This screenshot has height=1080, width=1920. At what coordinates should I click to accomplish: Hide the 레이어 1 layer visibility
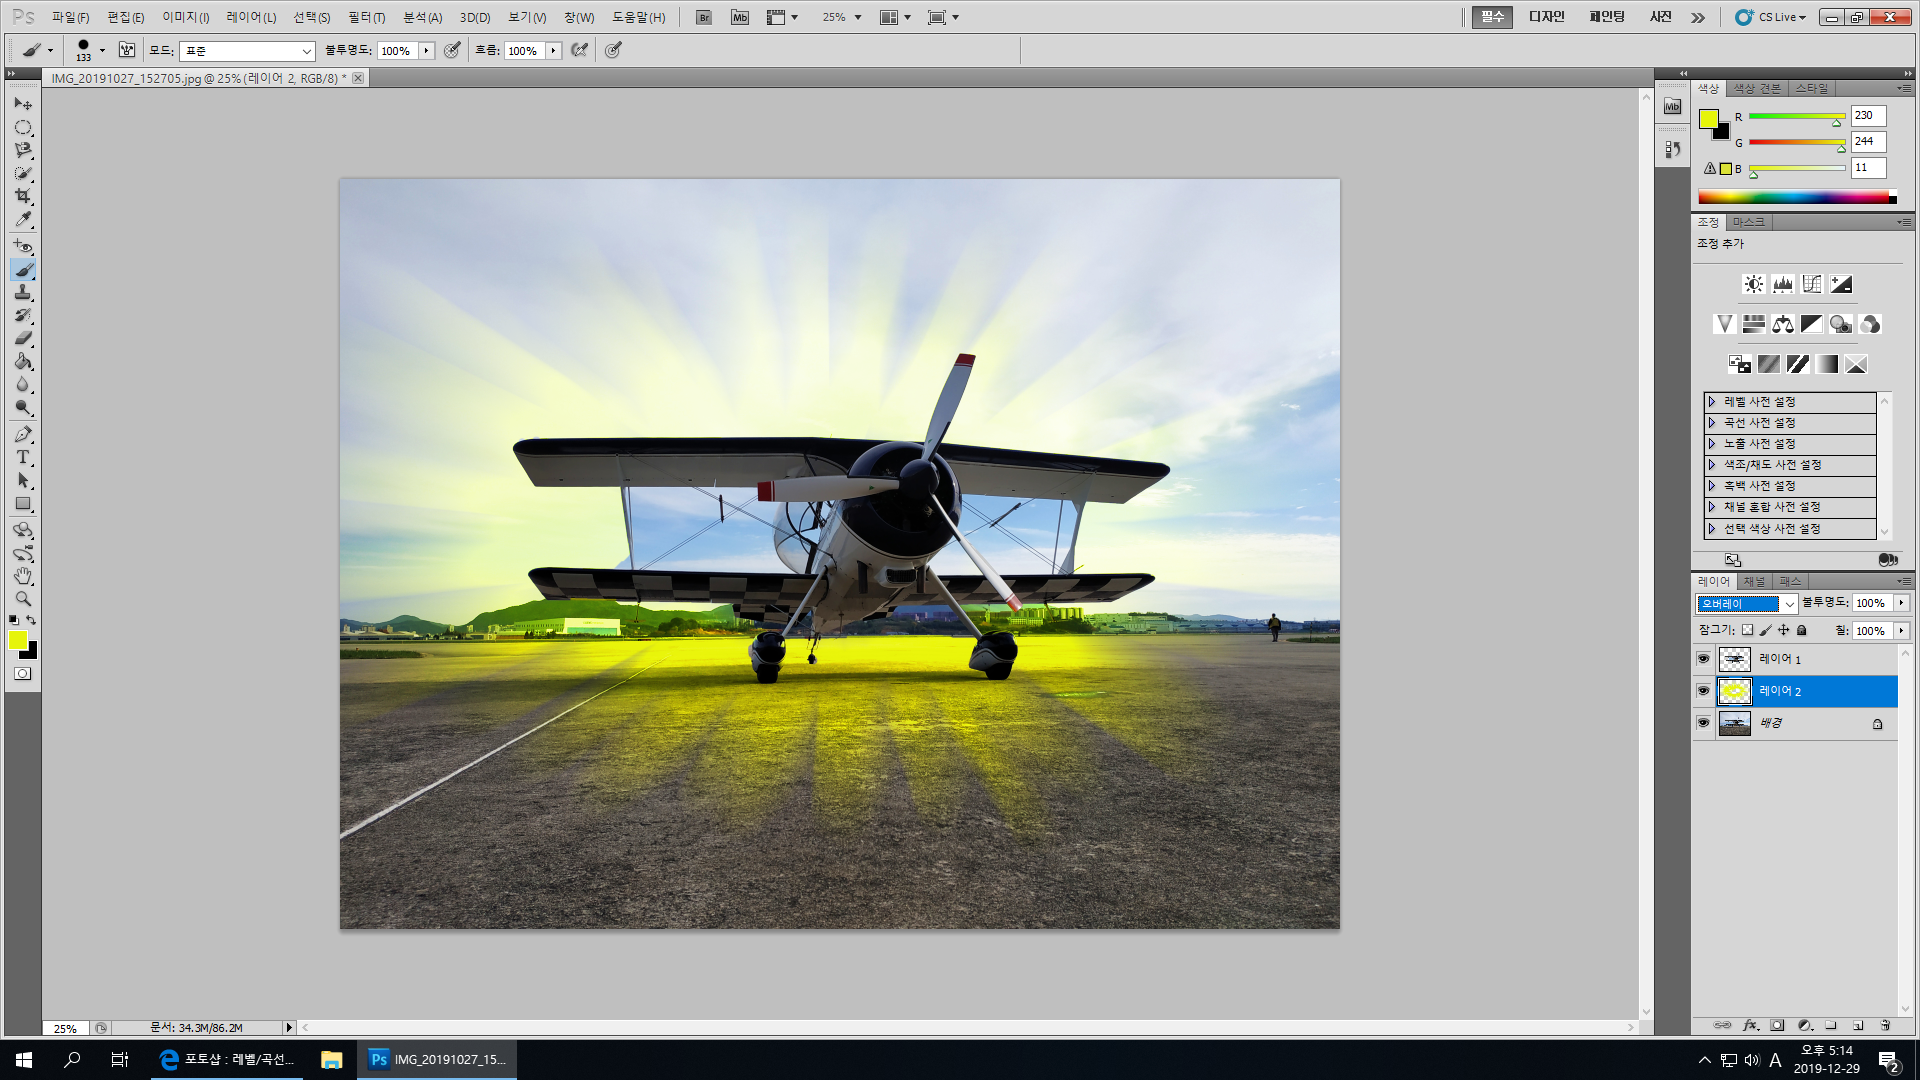coord(1703,659)
